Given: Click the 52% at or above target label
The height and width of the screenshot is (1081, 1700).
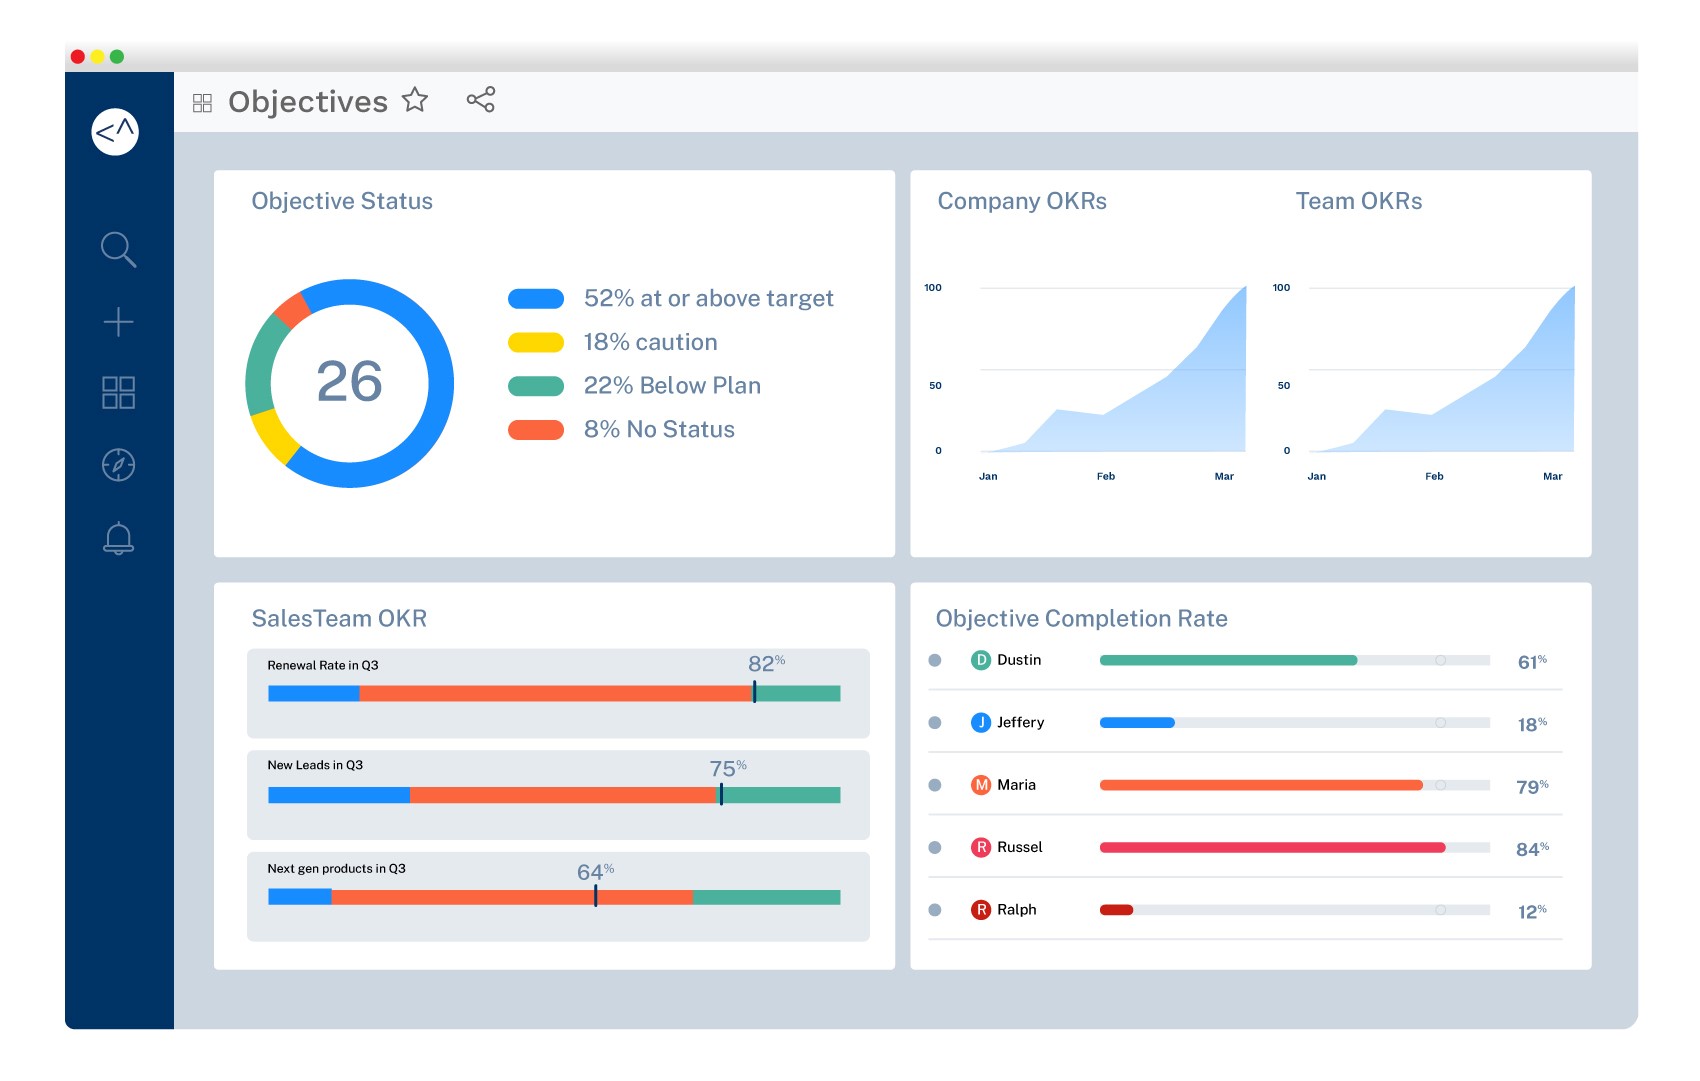Looking at the screenshot, I should point(708,298).
